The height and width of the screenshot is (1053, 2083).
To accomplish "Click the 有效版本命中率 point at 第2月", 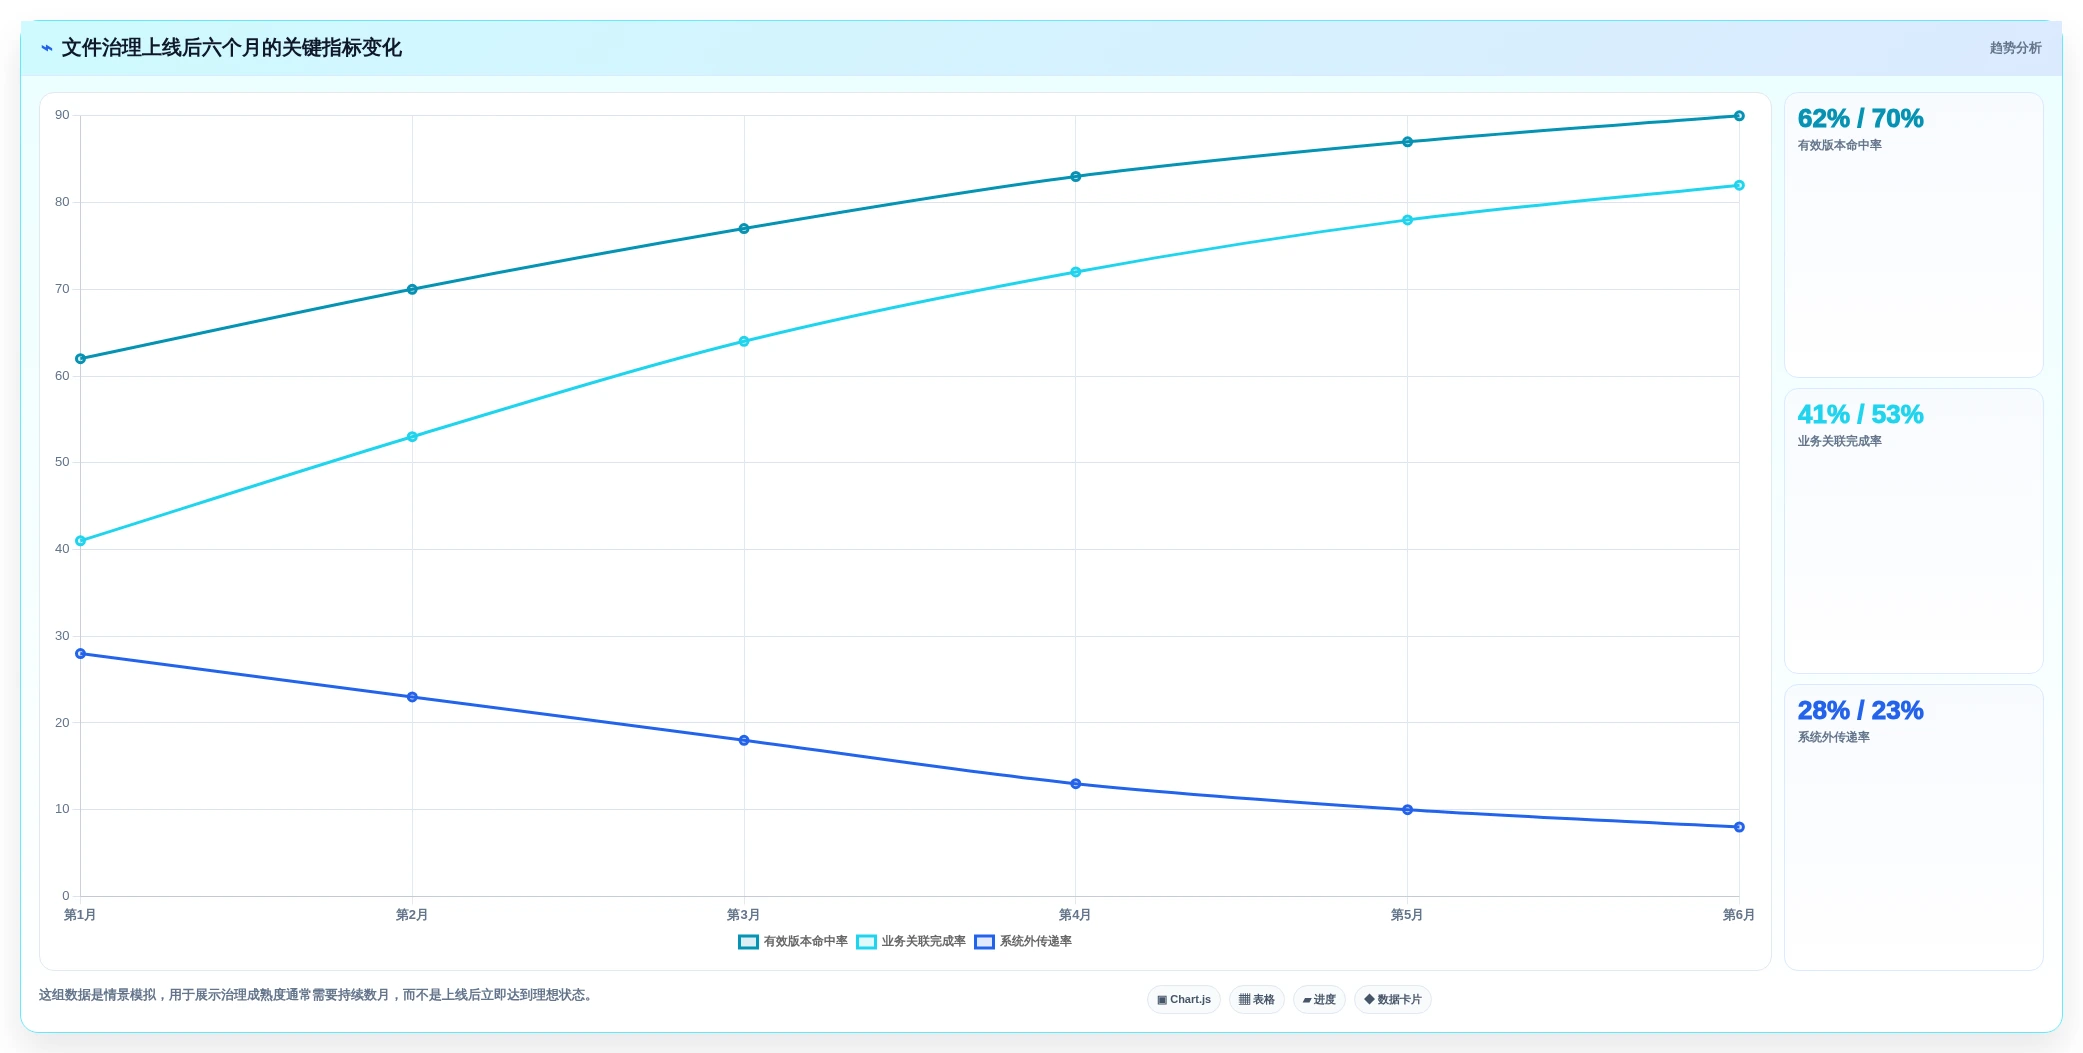I will point(412,290).
